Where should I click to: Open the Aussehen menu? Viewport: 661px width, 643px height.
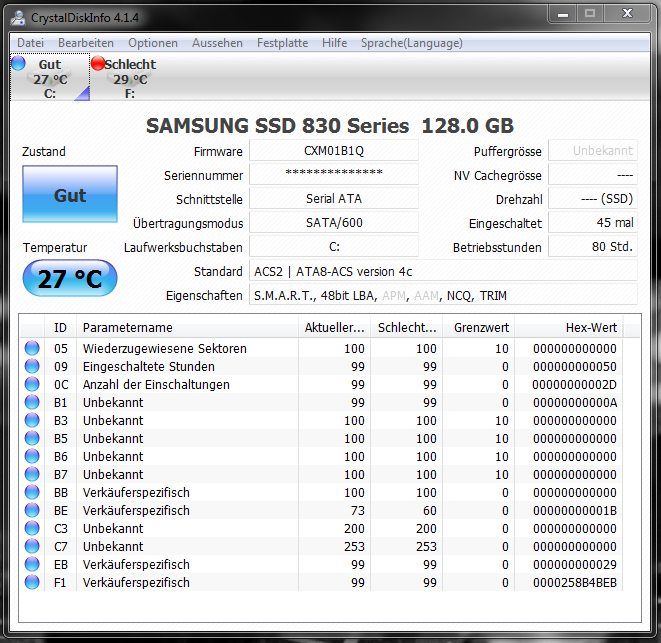pyautogui.click(x=218, y=43)
